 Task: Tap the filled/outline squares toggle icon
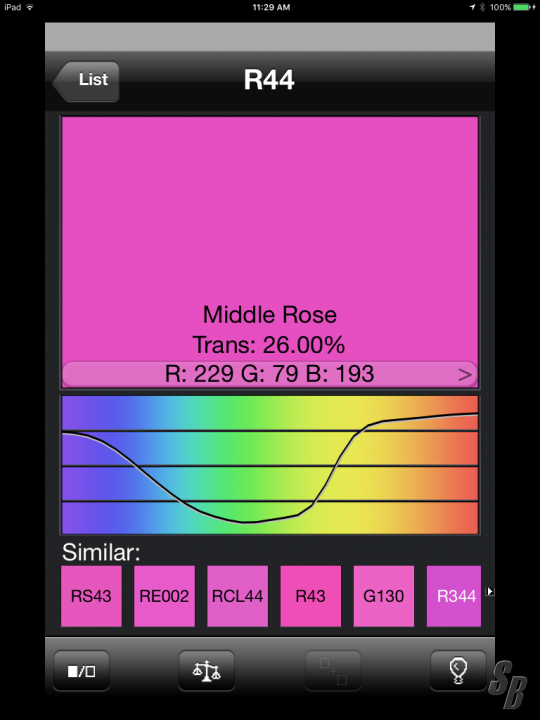pos(82,670)
